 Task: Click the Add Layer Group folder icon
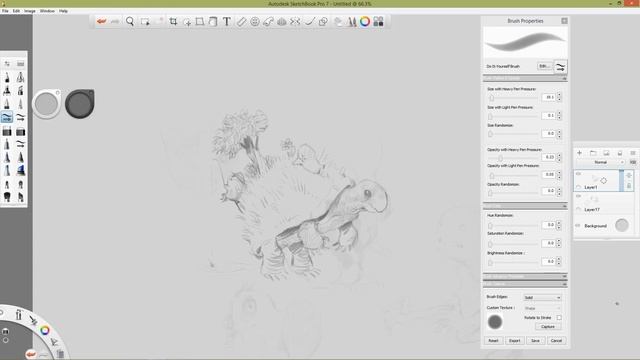pyautogui.click(x=593, y=153)
